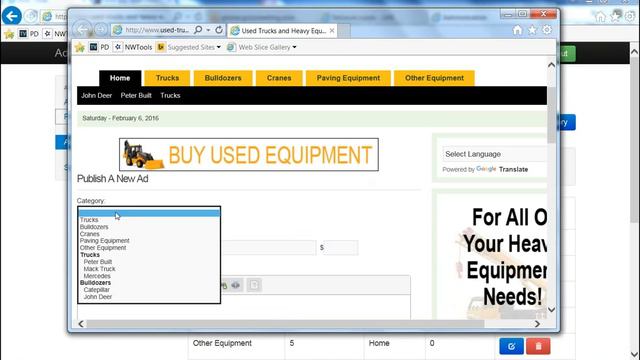Refresh the used-trucks page
Image resolution: width=640 pixels, height=360 pixels.
[219, 30]
